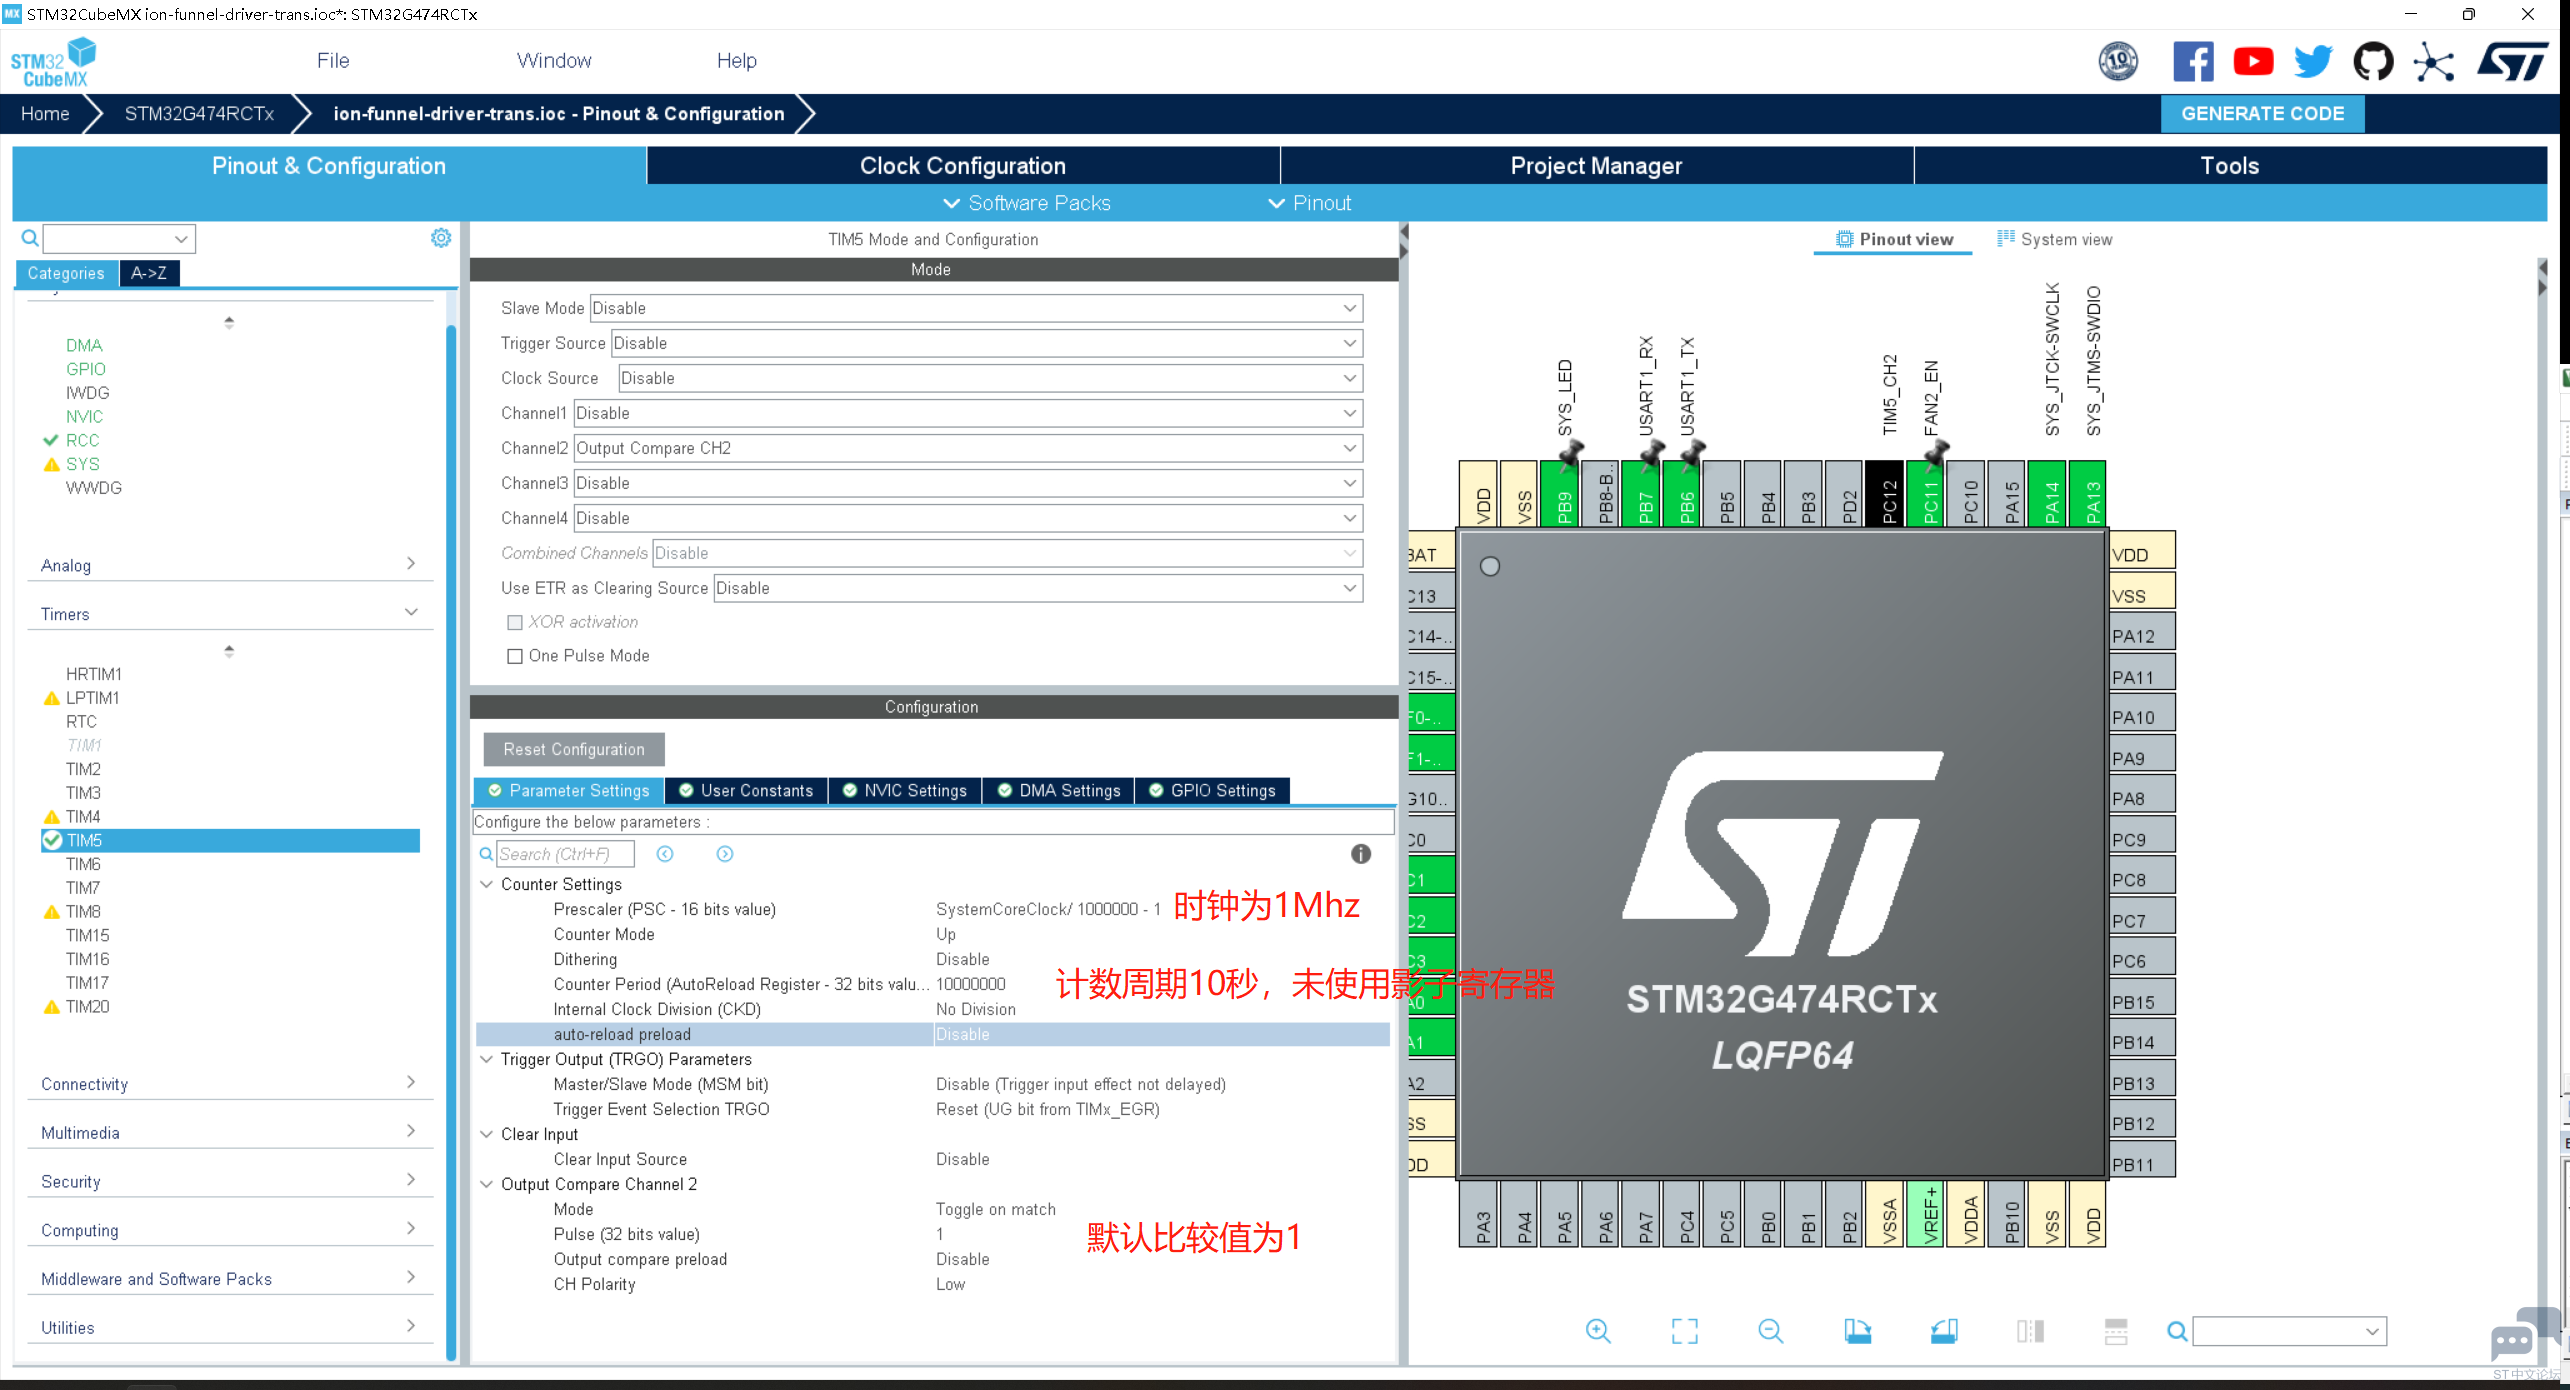Image resolution: width=2570 pixels, height=1390 pixels.
Task: Toggle the XOR activation checkbox
Action: (515, 622)
